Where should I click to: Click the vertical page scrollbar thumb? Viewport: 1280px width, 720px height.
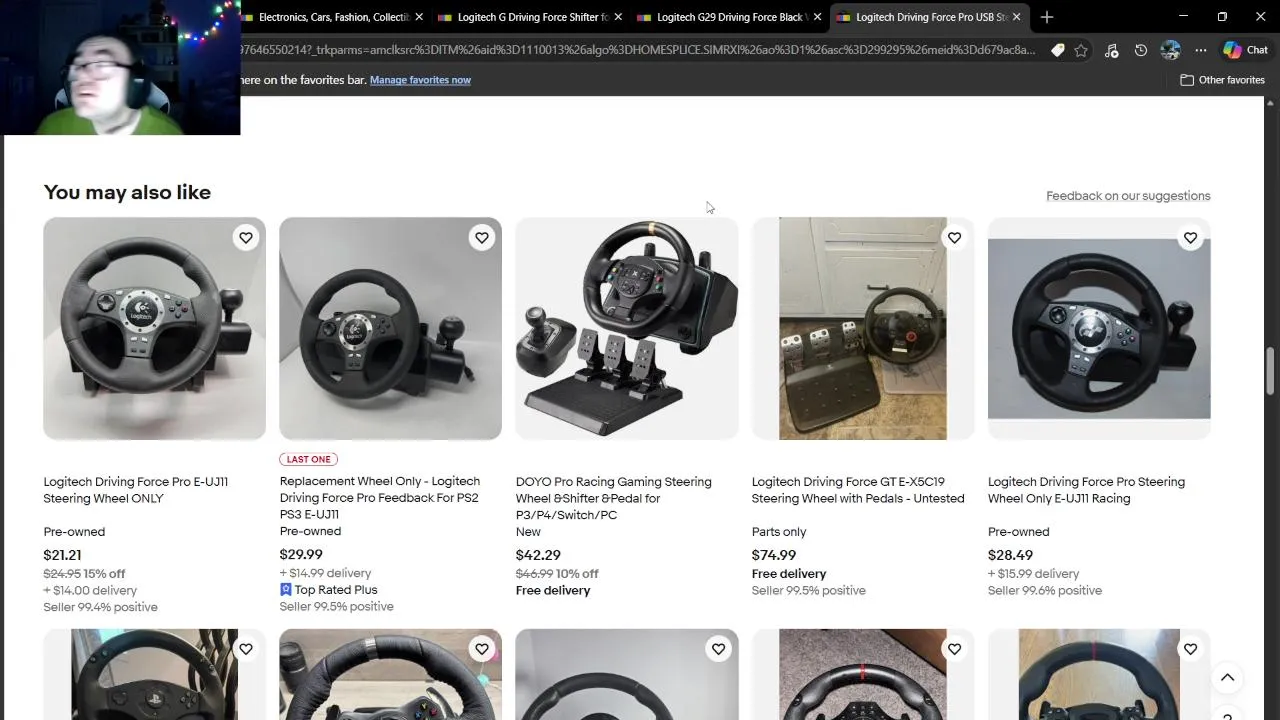[x=1271, y=371]
